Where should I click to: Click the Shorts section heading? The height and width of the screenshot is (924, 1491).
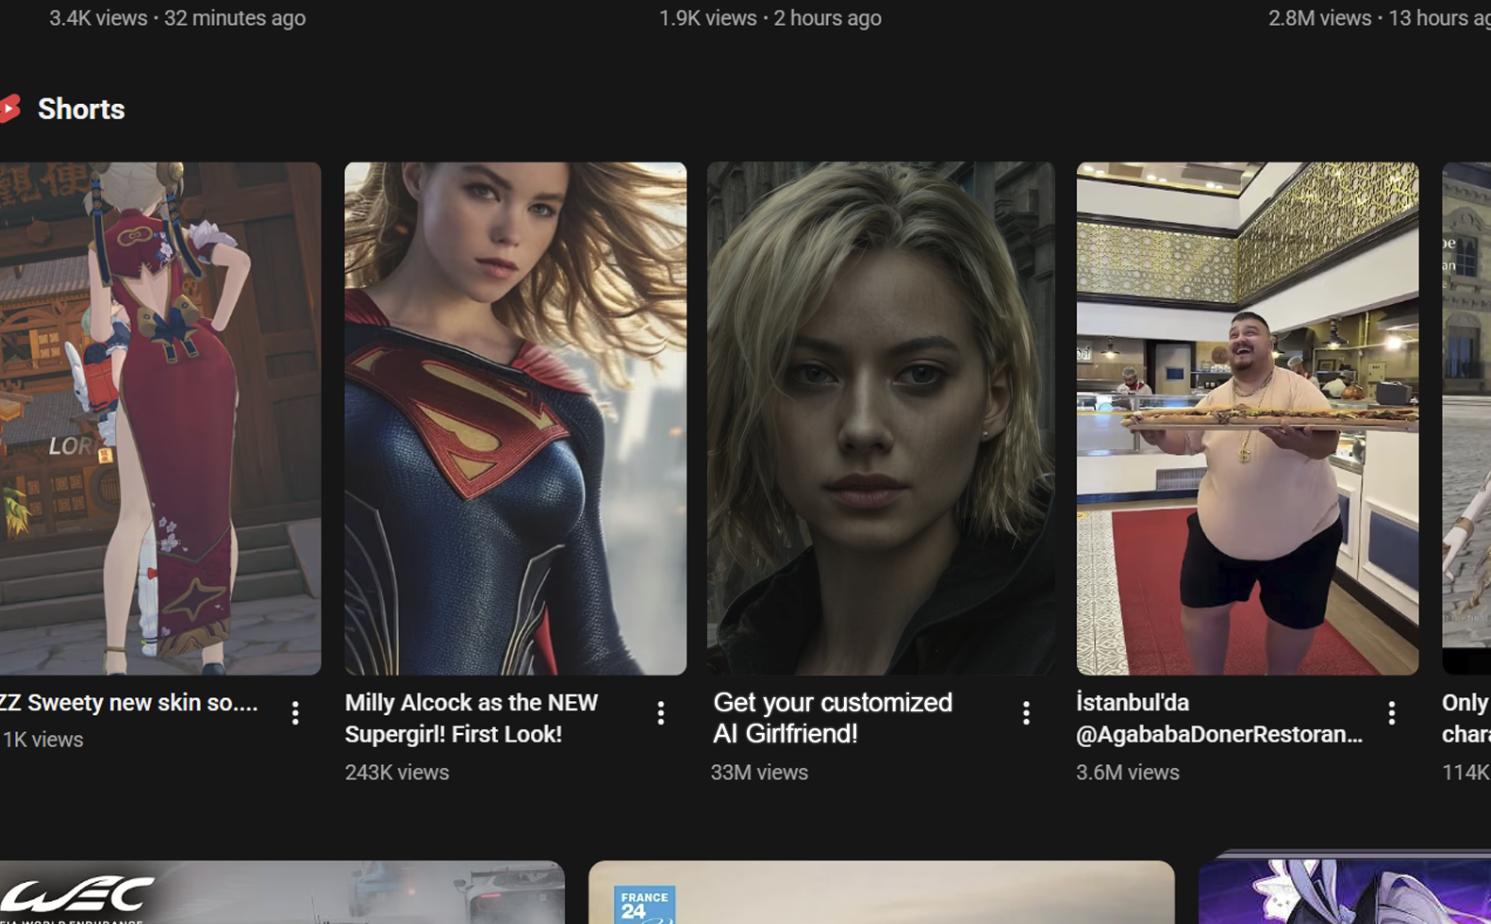[81, 109]
